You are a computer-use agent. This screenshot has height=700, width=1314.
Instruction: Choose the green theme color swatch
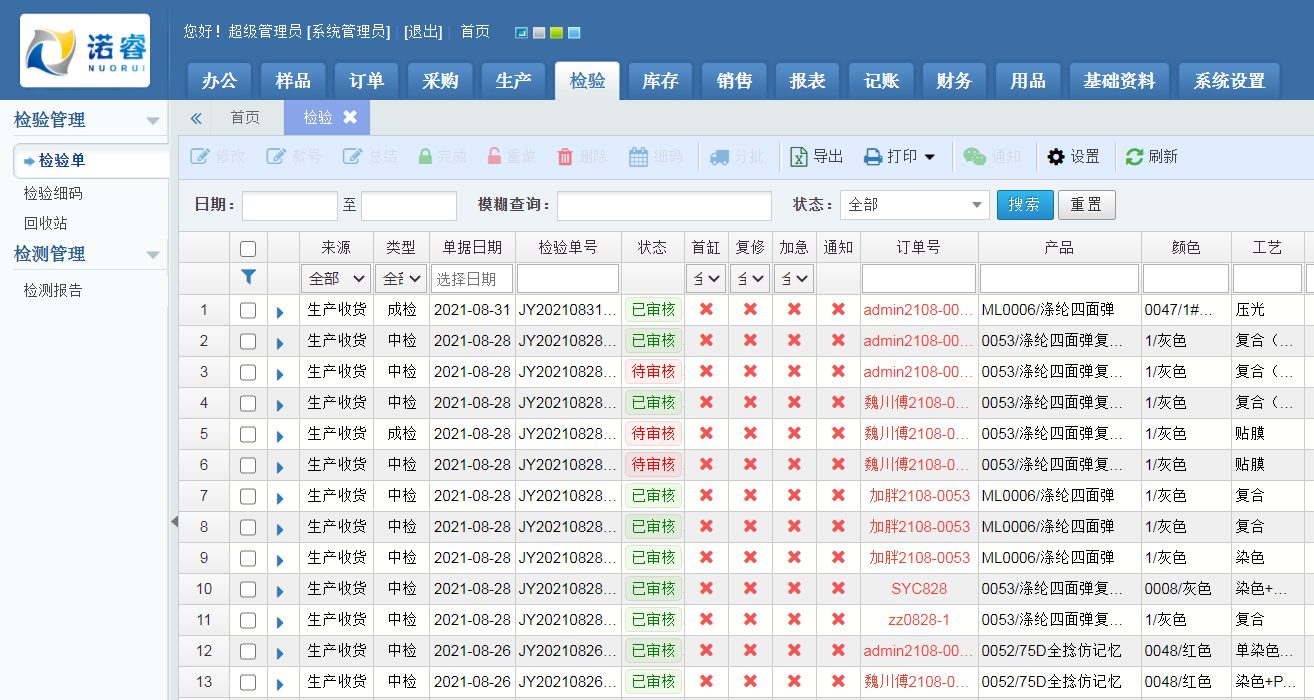click(x=556, y=33)
